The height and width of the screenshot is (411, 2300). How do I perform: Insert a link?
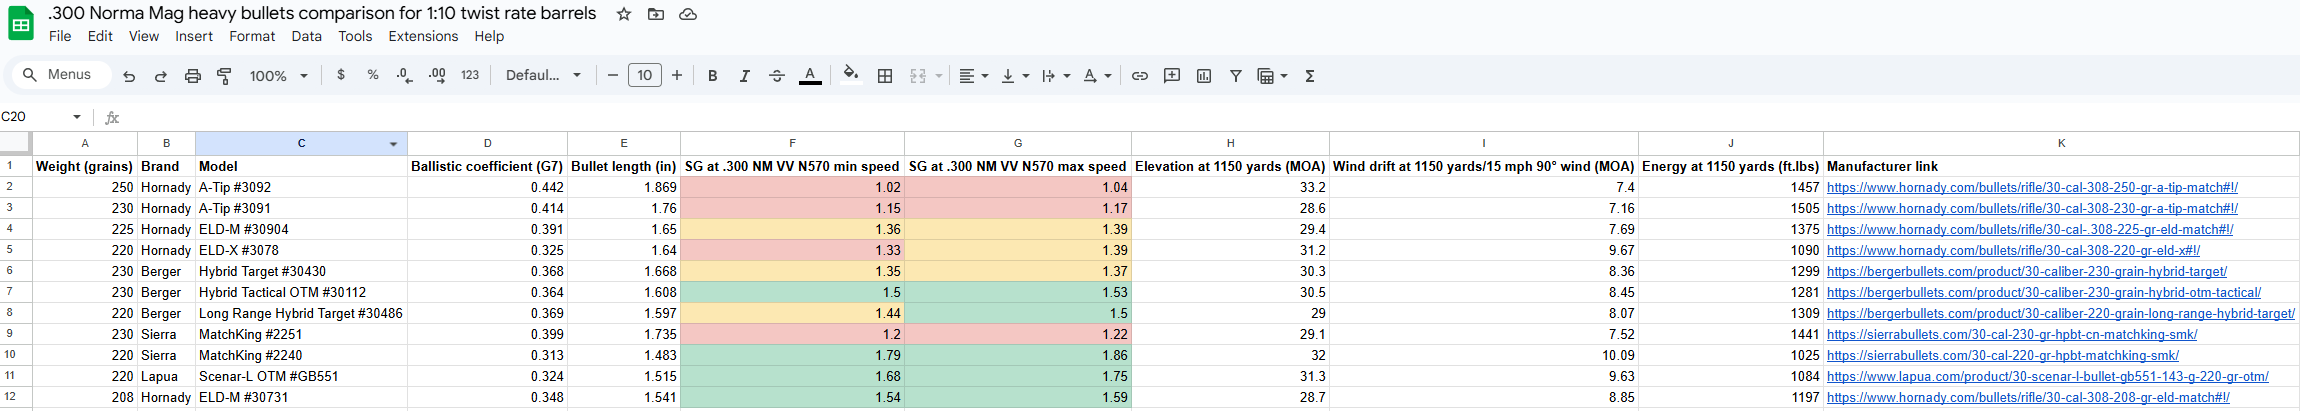[x=1140, y=76]
